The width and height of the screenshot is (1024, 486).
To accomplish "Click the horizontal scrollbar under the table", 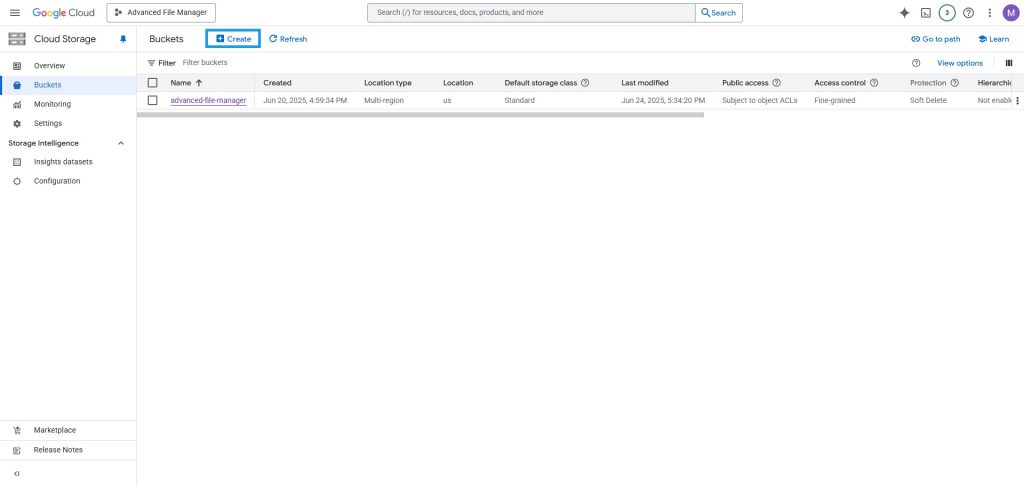I will [420, 115].
